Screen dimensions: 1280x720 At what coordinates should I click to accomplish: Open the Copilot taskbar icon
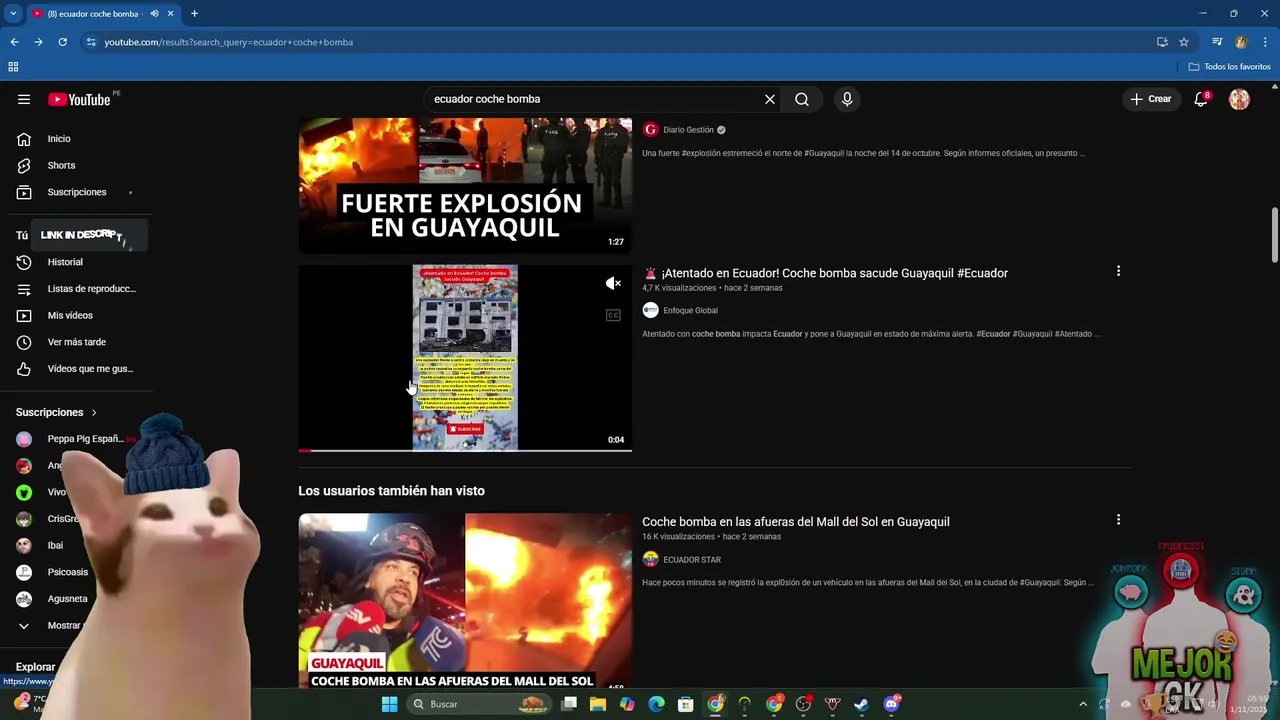(627, 704)
